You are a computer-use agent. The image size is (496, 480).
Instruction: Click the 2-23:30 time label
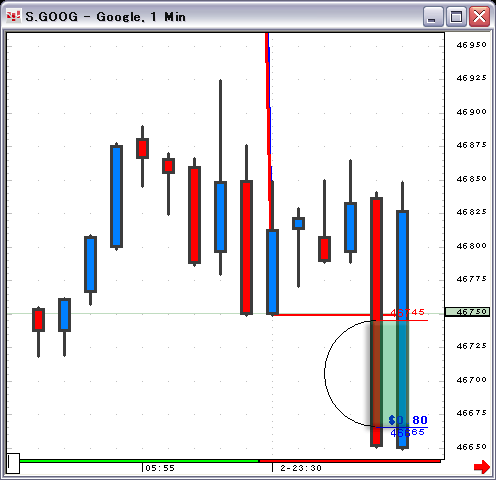click(301, 468)
